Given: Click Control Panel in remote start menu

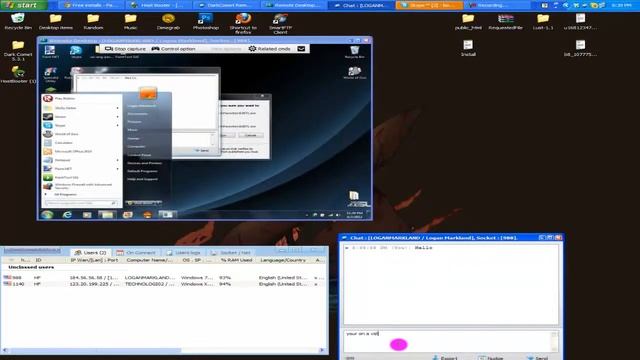Looking at the screenshot, I should tap(139, 155).
